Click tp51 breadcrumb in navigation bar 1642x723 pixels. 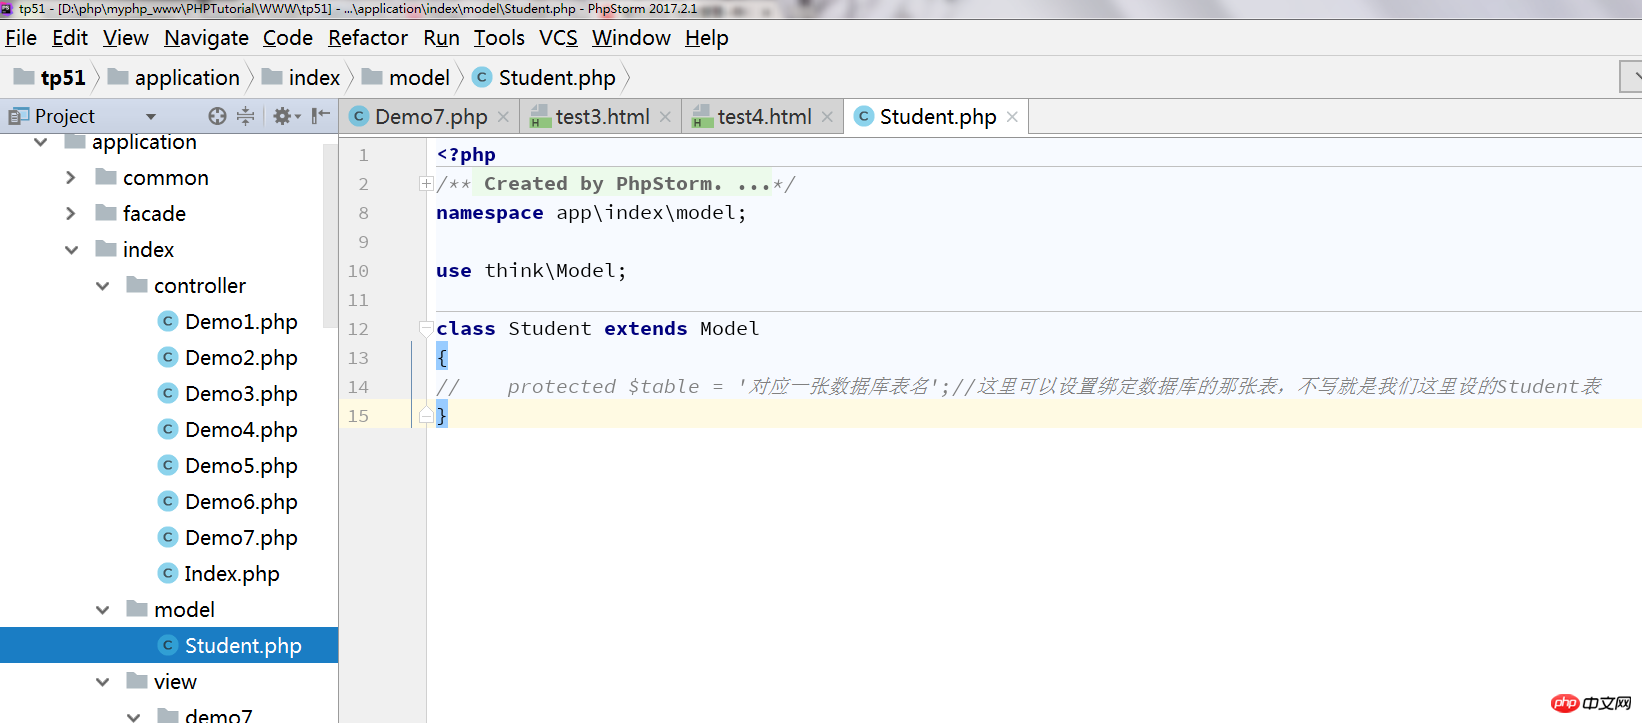[51, 77]
